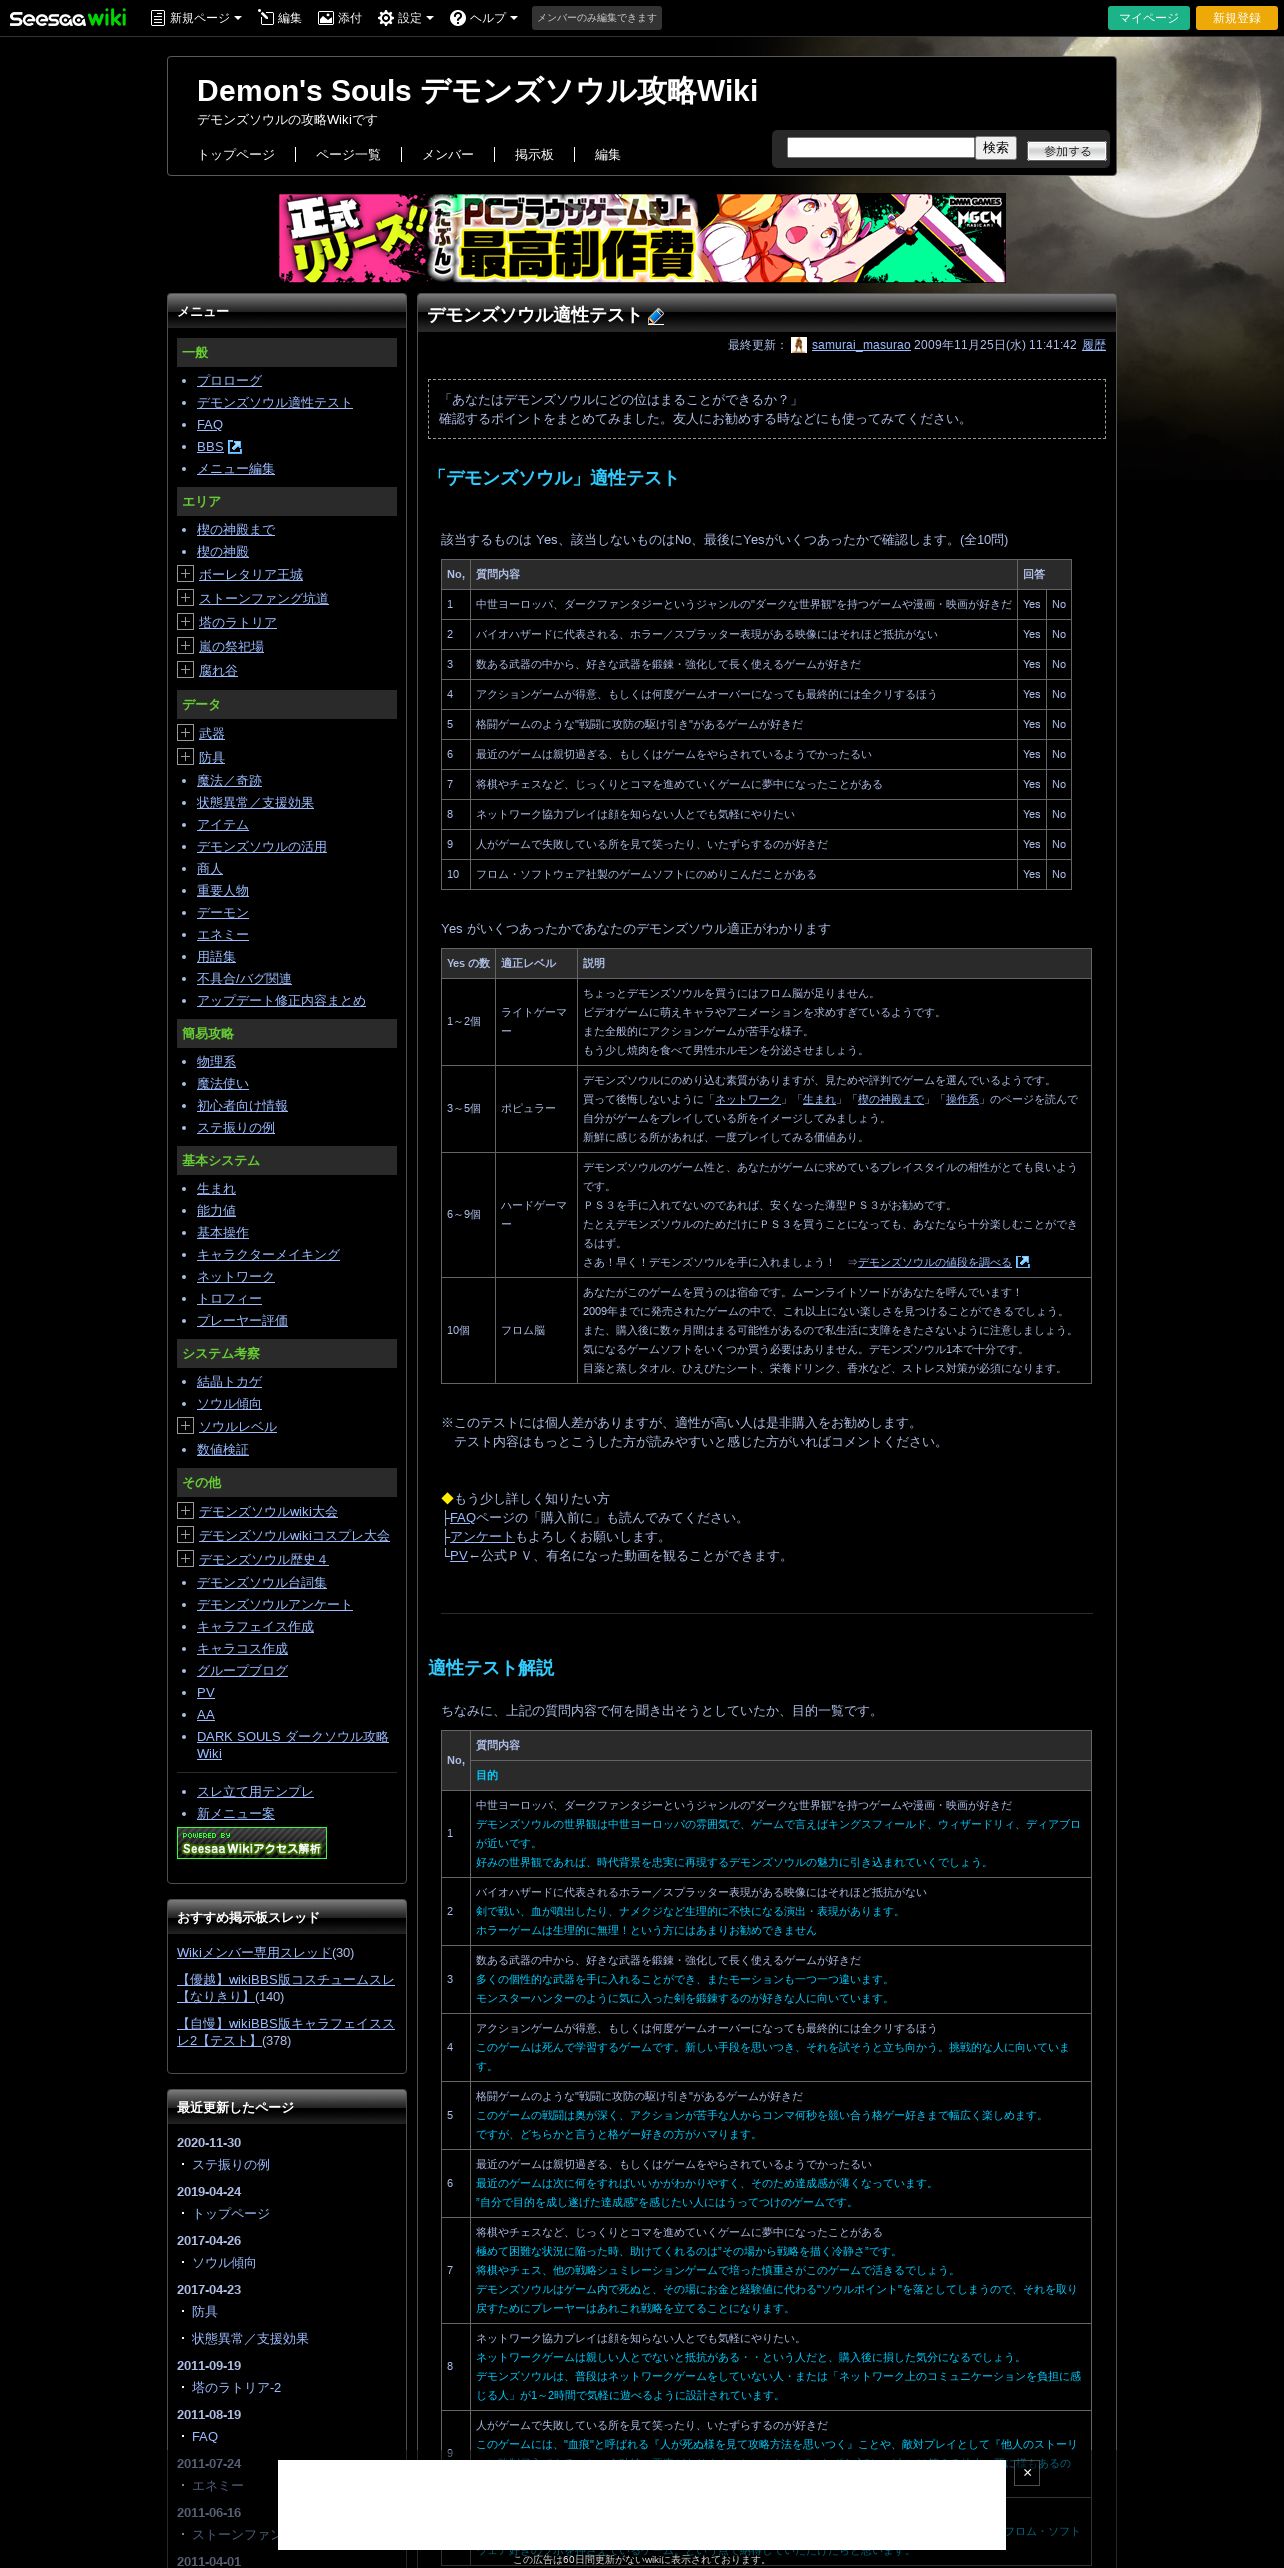The width and height of the screenshot is (1284, 2568).
Task: Open the 状態異常／支援効果 sidebar link in データ
Action: click(255, 803)
